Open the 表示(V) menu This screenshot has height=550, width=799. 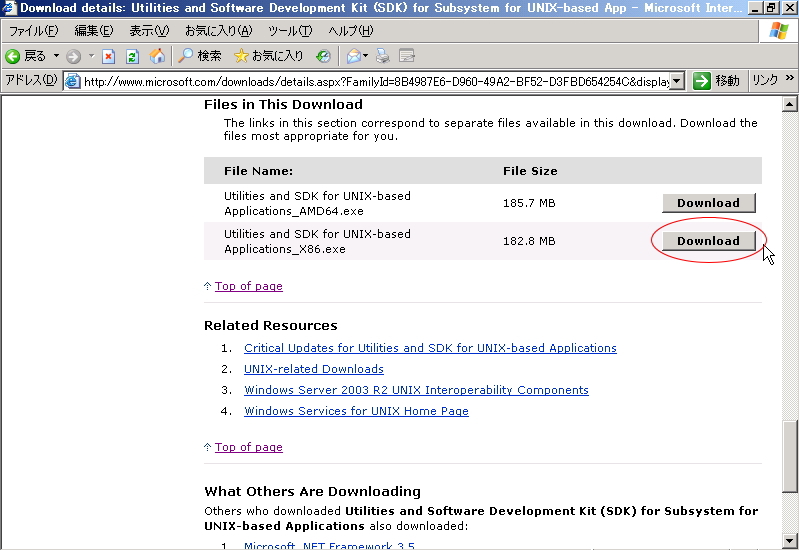tap(149, 31)
